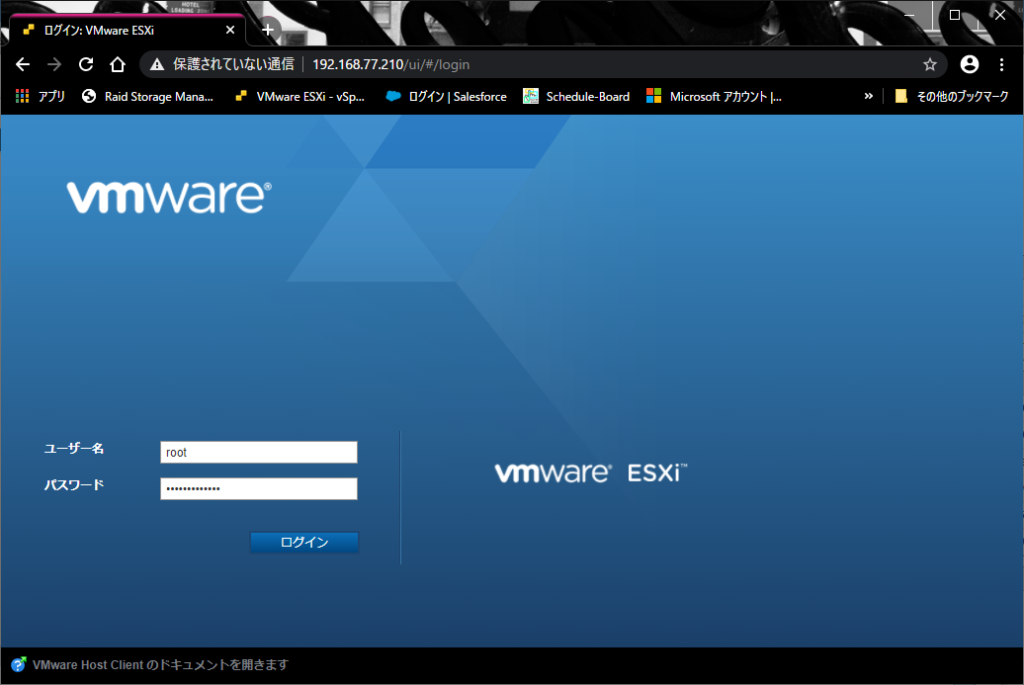Viewport: 1024px width, 685px height.
Task: Open the ログイン | Salesforce bookmark
Action: tap(446, 97)
